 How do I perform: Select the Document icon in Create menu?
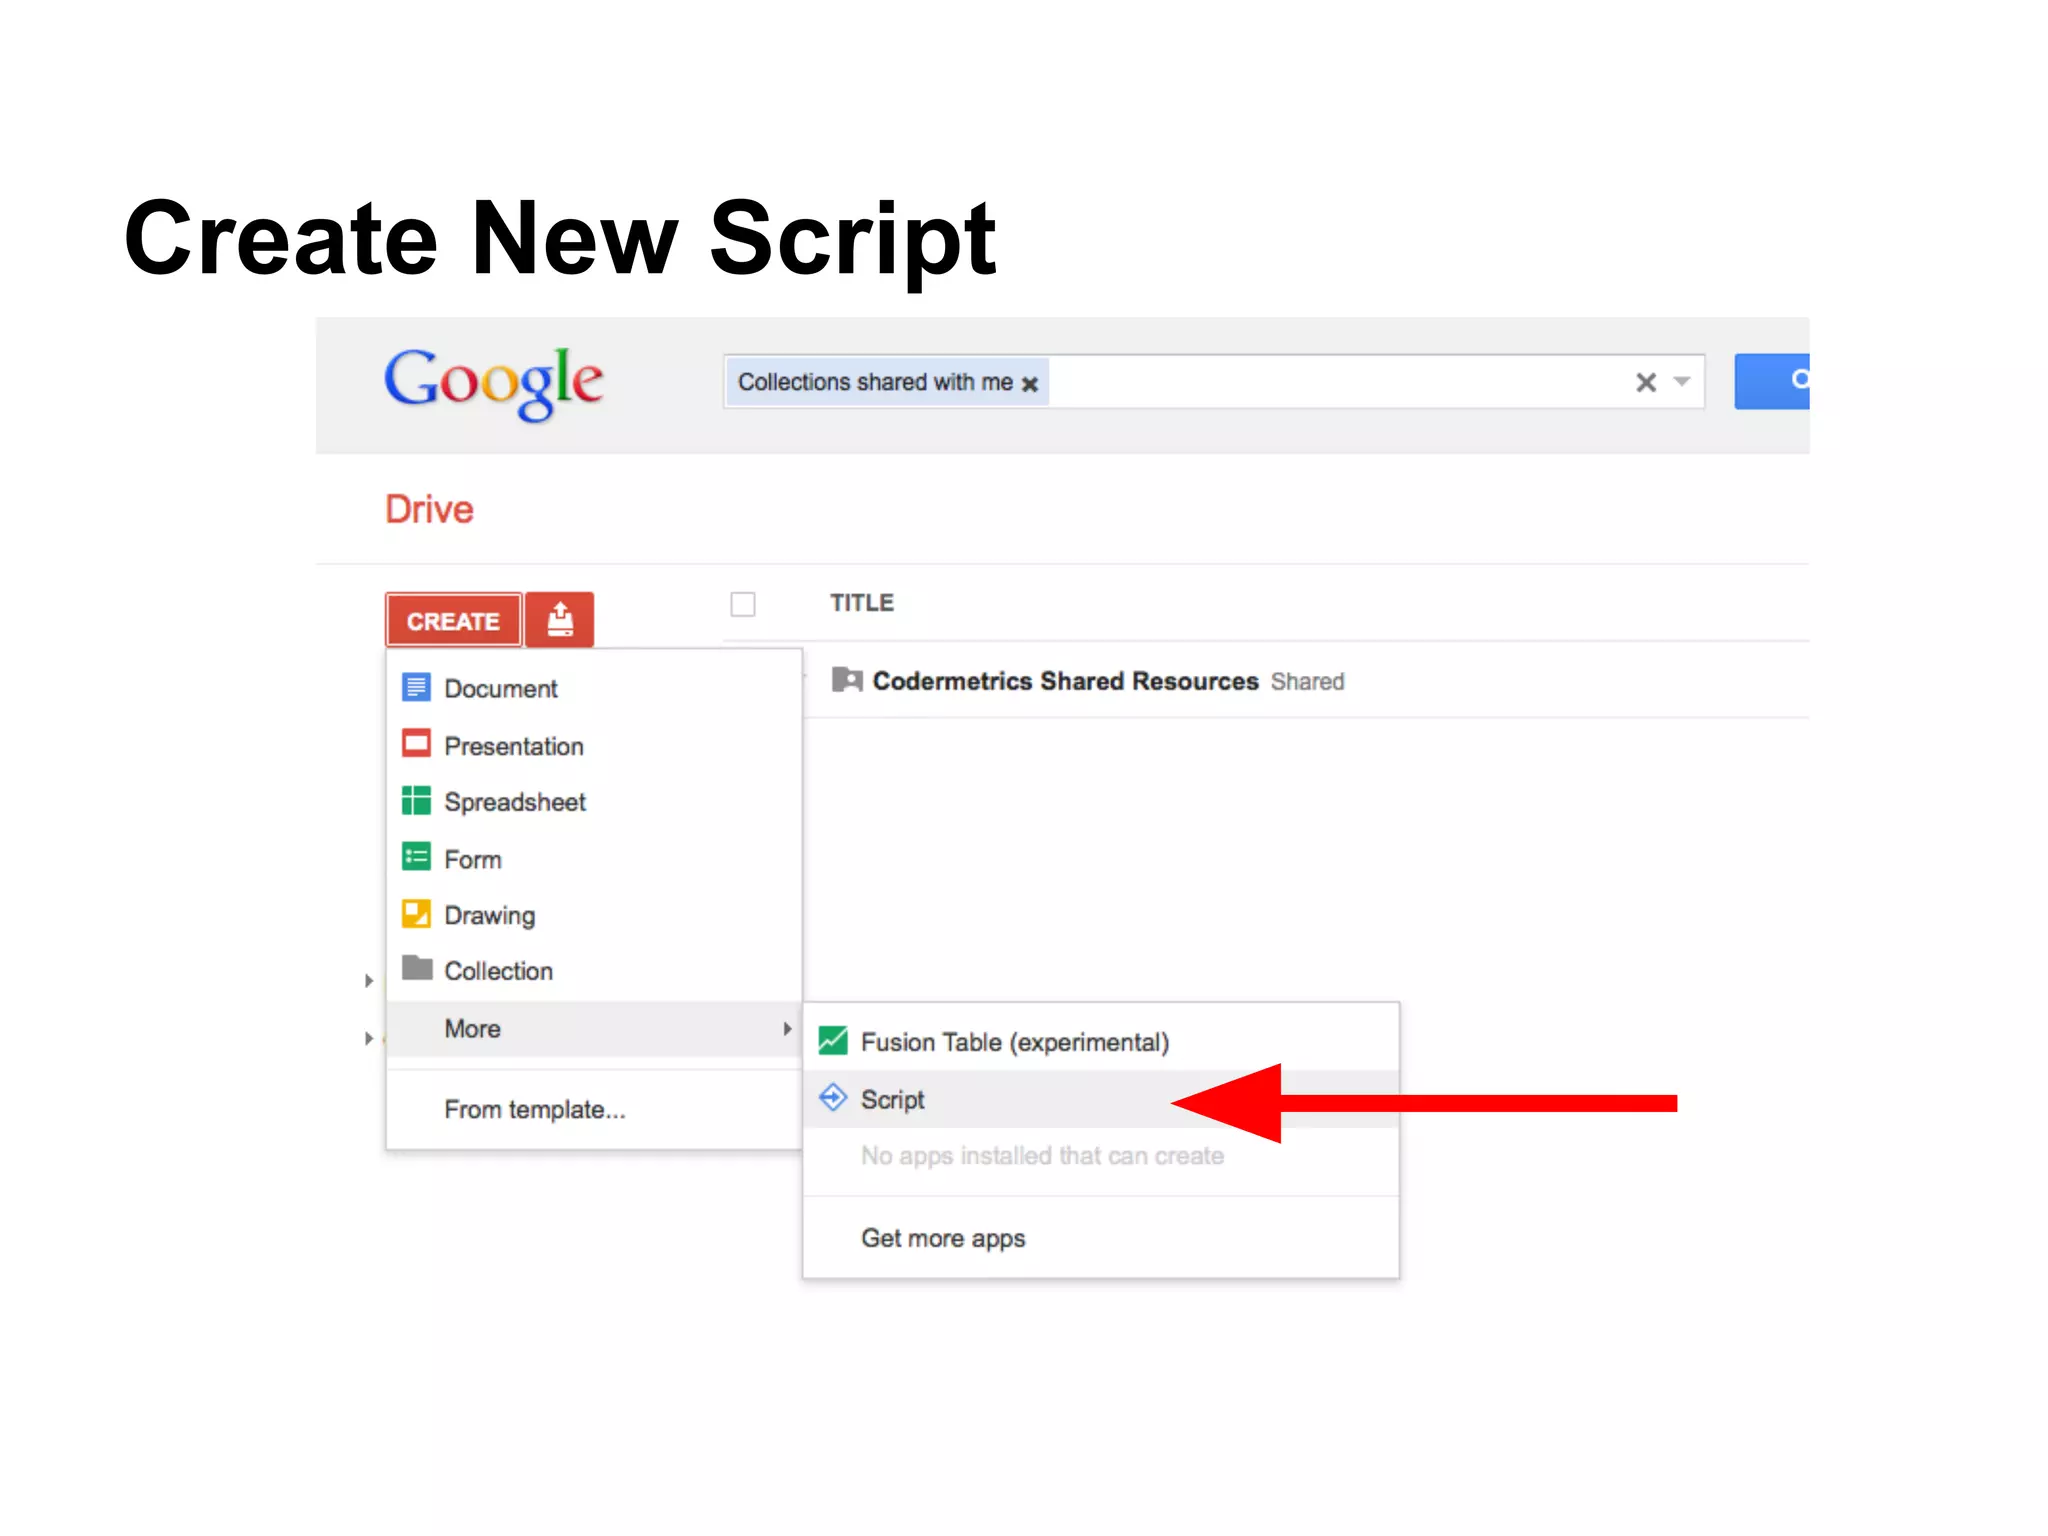click(416, 688)
